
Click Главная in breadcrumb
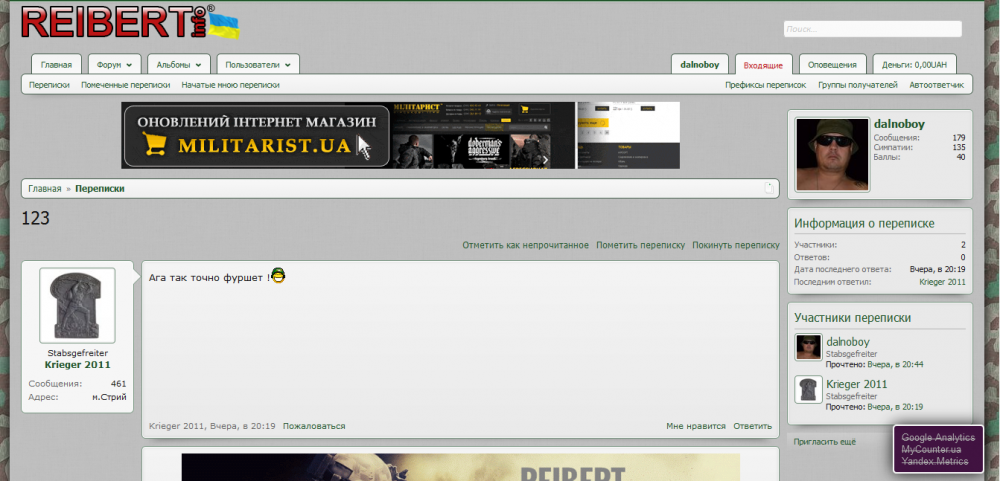tap(45, 188)
